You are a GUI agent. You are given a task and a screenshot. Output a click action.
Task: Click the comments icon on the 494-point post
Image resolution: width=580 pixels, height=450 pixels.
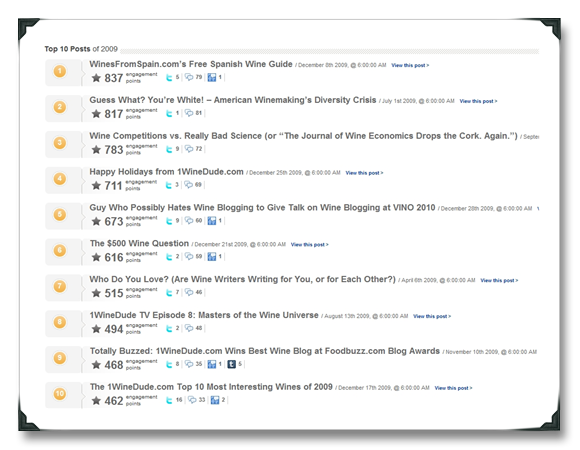click(x=189, y=328)
